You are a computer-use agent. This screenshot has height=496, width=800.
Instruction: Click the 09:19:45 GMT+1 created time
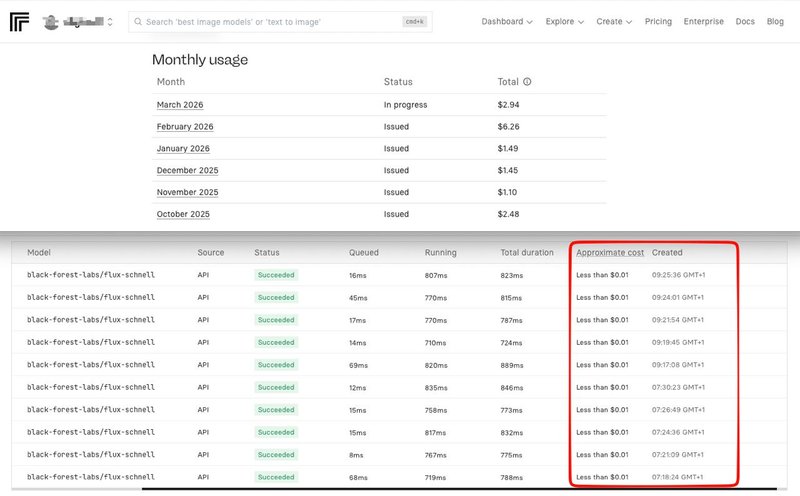tap(678, 342)
